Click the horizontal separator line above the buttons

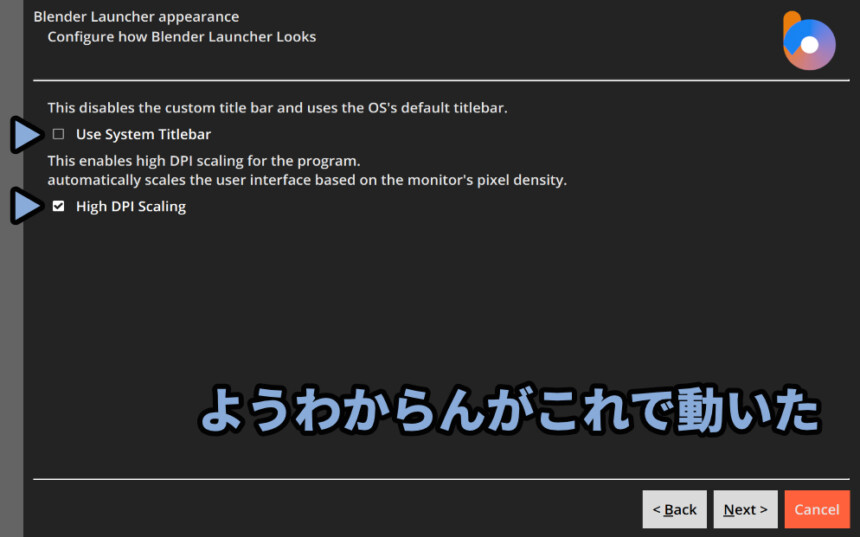click(442, 479)
